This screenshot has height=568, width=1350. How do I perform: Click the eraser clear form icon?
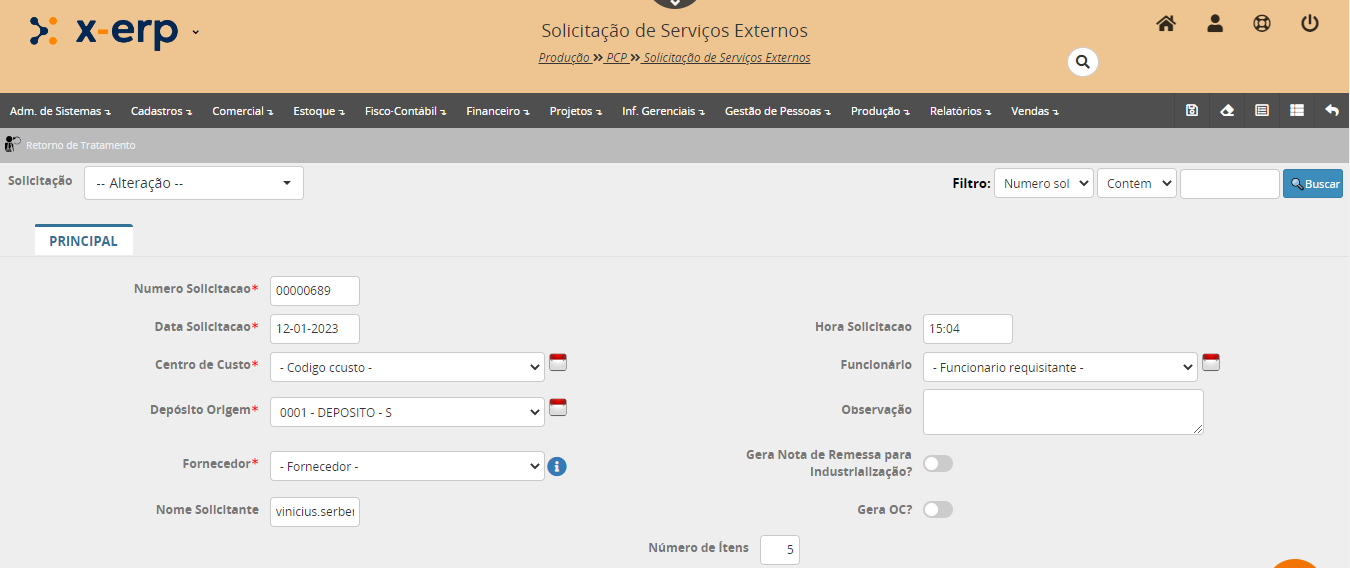pos(1227,111)
